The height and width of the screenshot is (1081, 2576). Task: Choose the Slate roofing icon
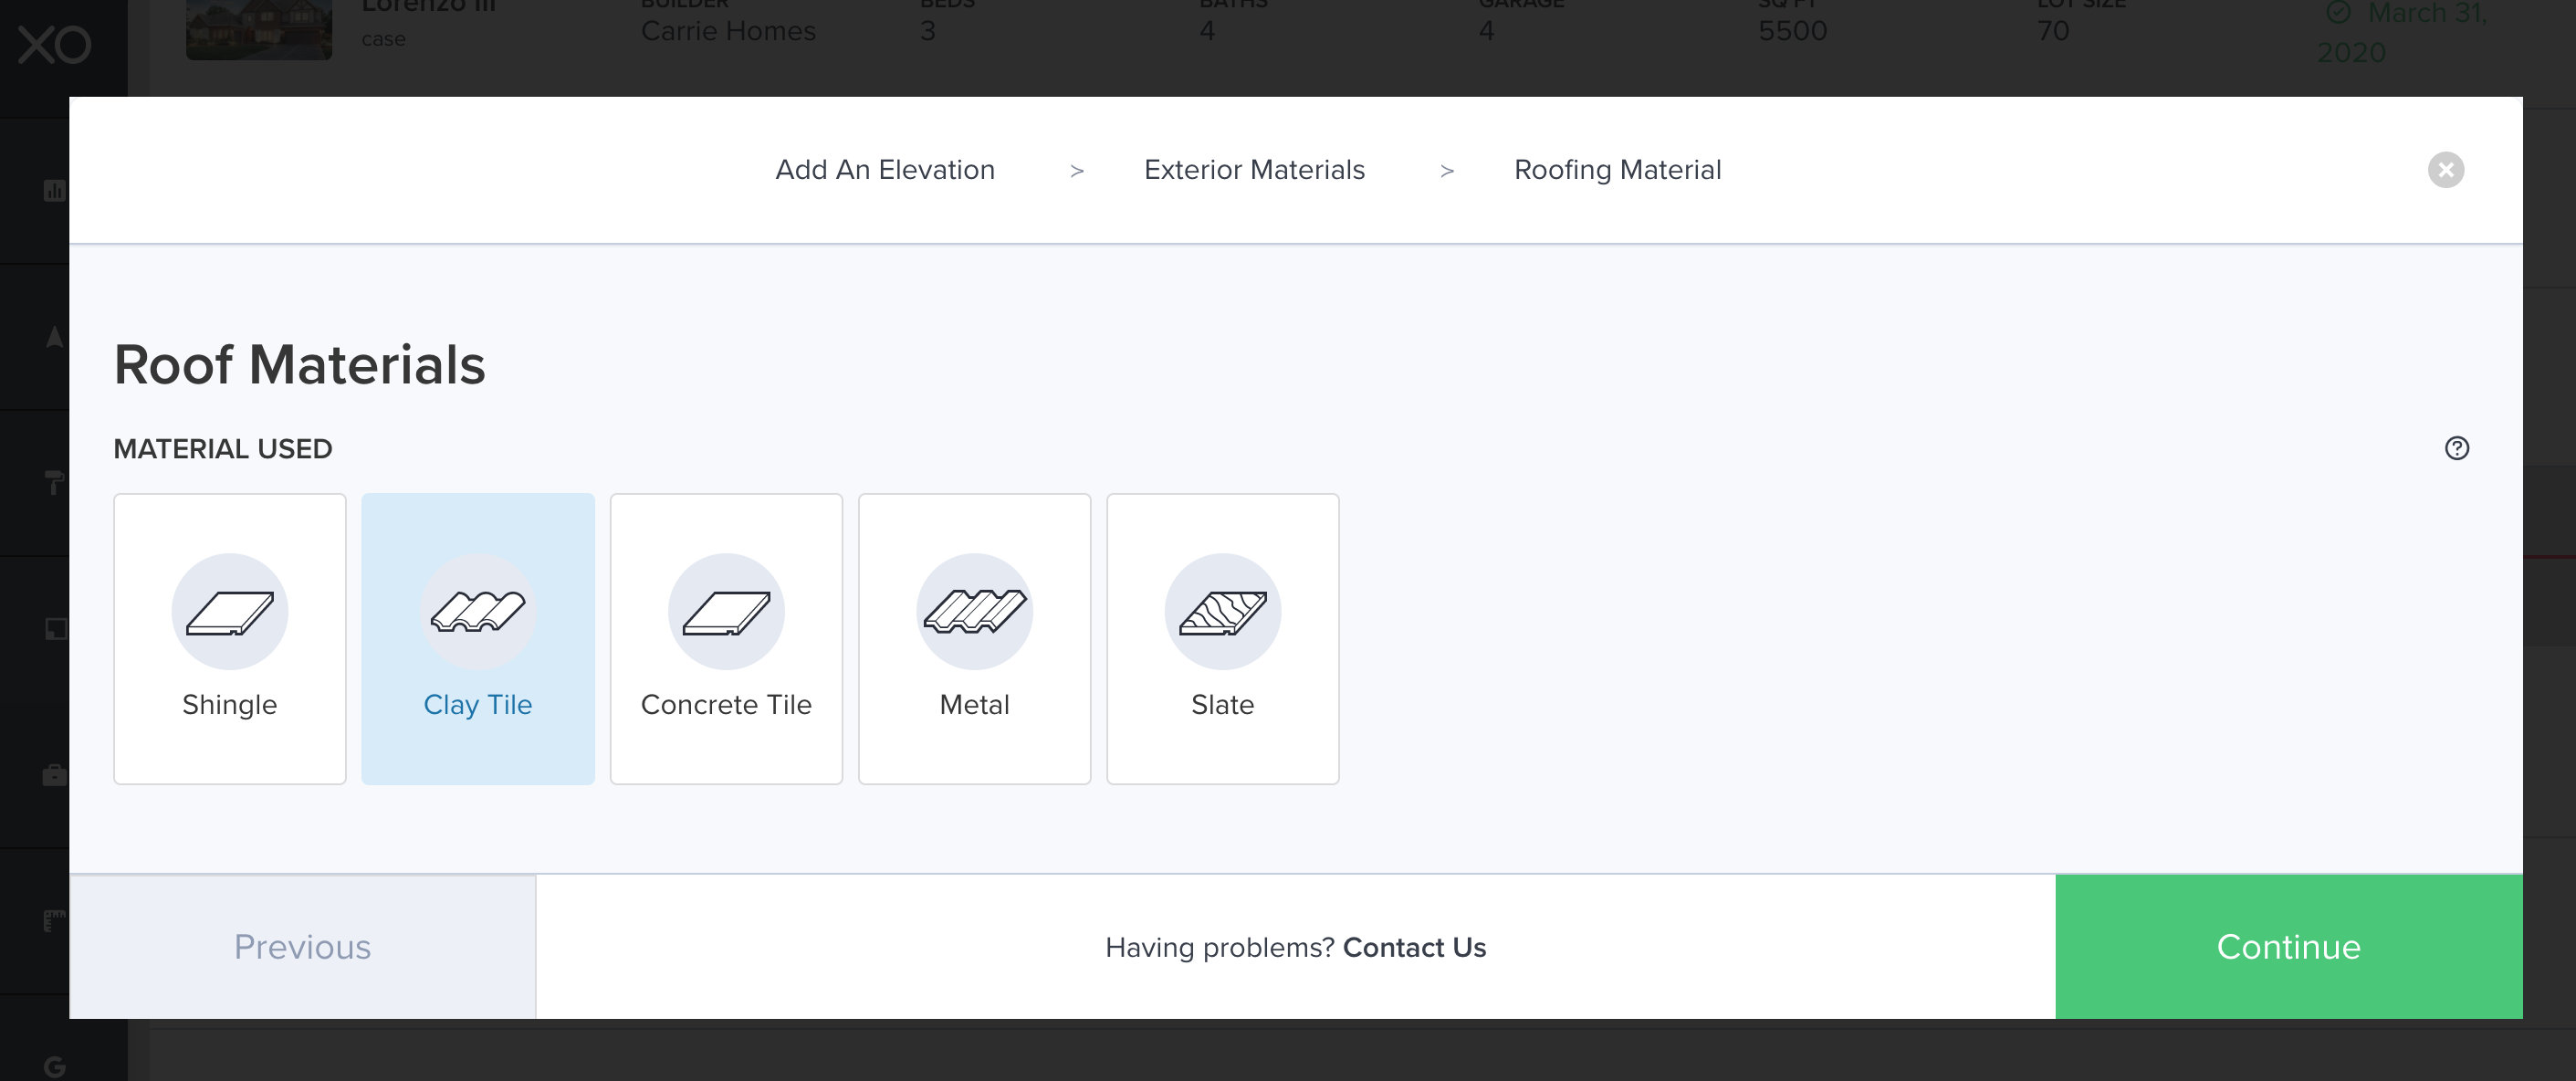point(1222,611)
